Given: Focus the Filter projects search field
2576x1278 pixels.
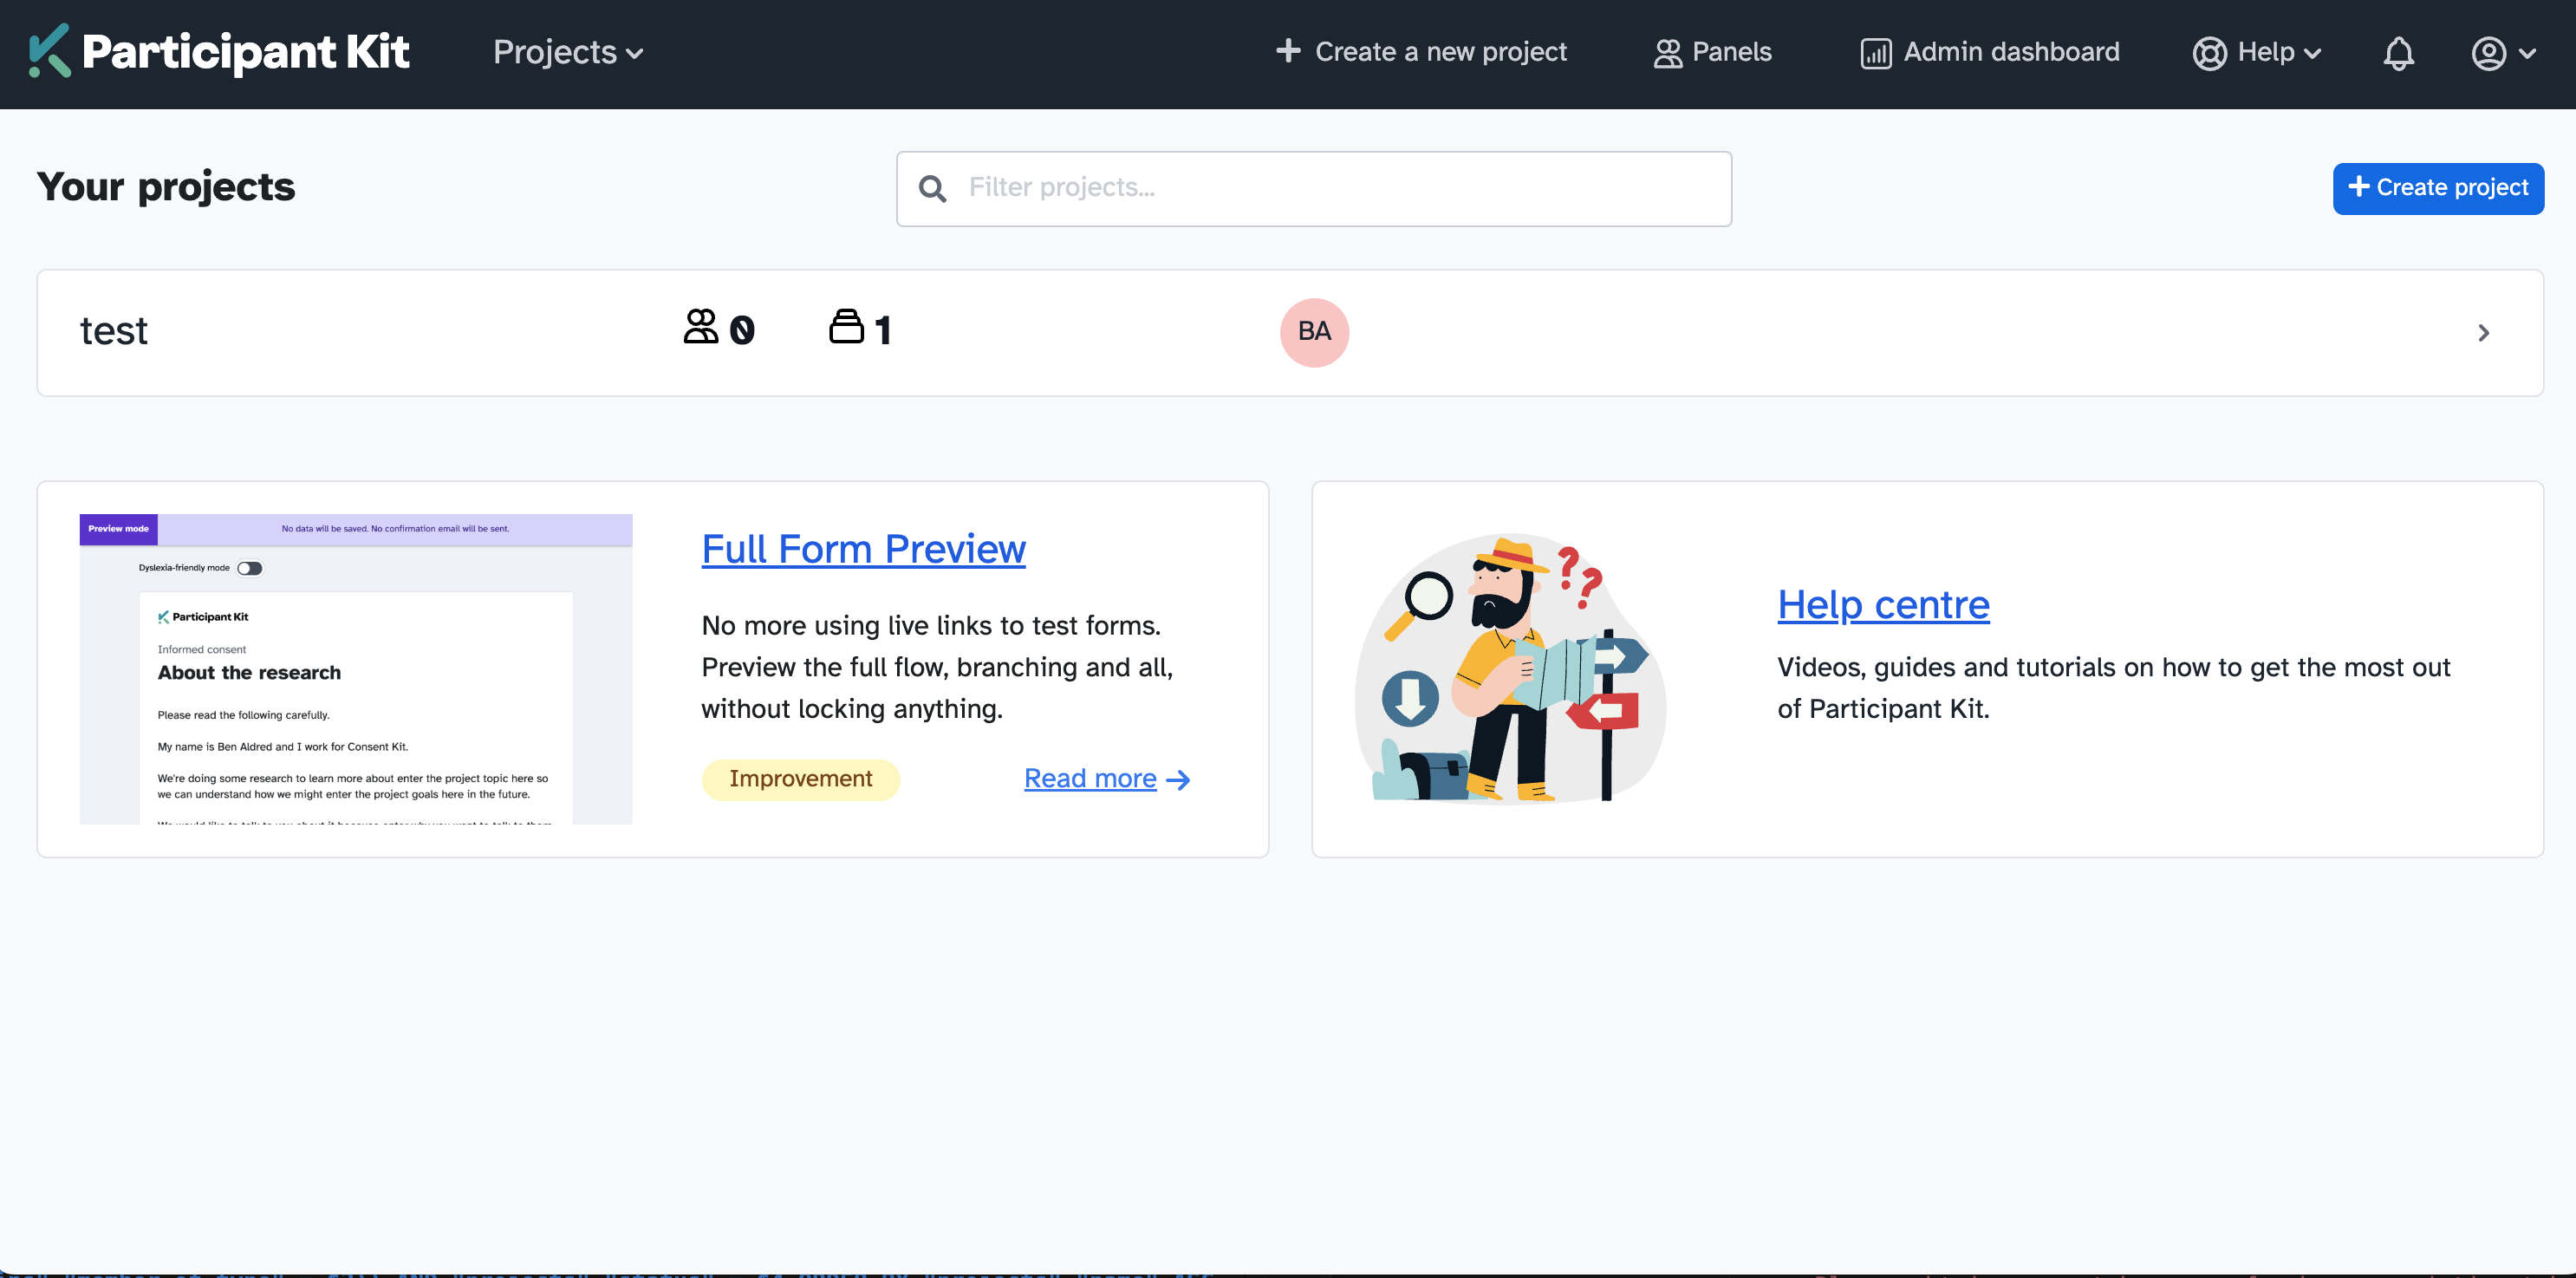Looking at the screenshot, I should tap(1340, 188).
